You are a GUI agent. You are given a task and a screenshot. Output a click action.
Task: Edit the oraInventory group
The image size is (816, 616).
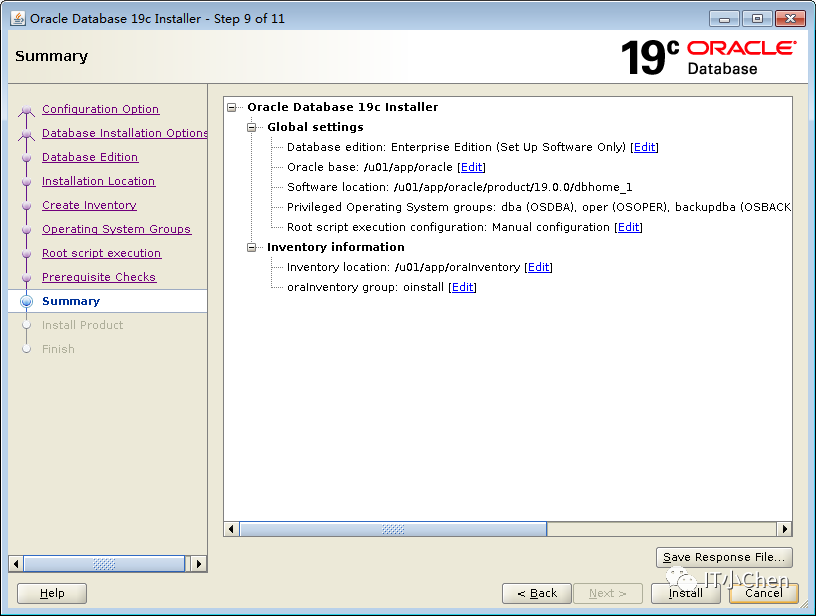(x=463, y=287)
